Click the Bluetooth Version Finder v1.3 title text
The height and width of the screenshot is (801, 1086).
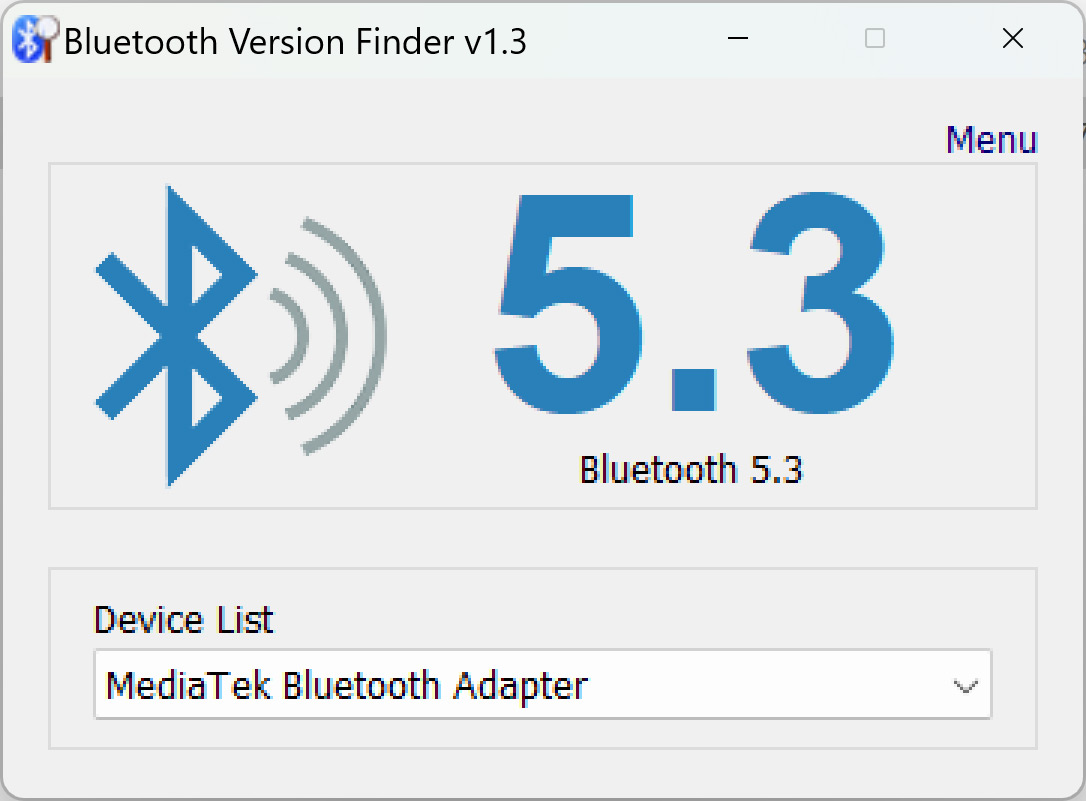tap(296, 42)
